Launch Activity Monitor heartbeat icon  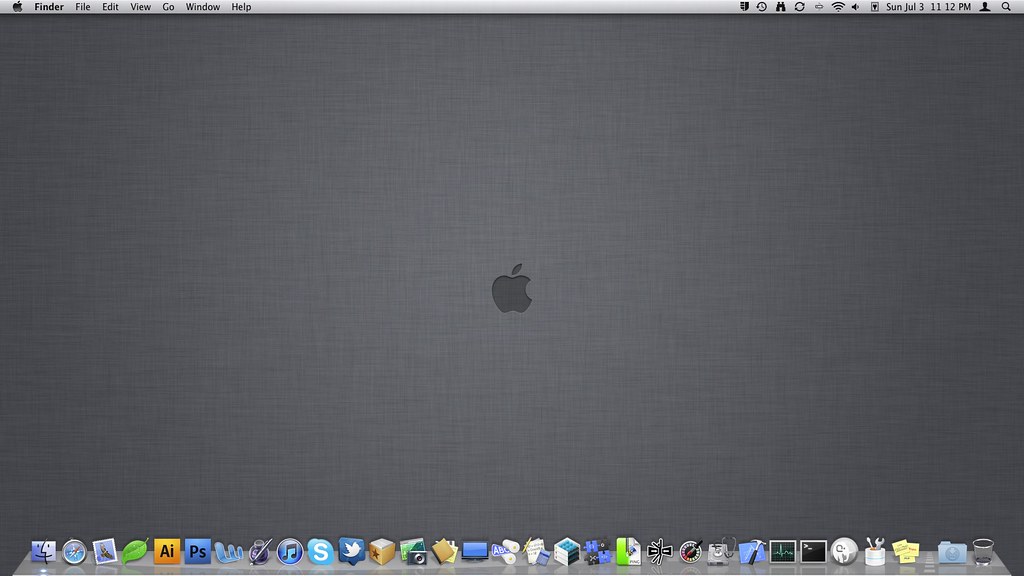(x=782, y=552)
